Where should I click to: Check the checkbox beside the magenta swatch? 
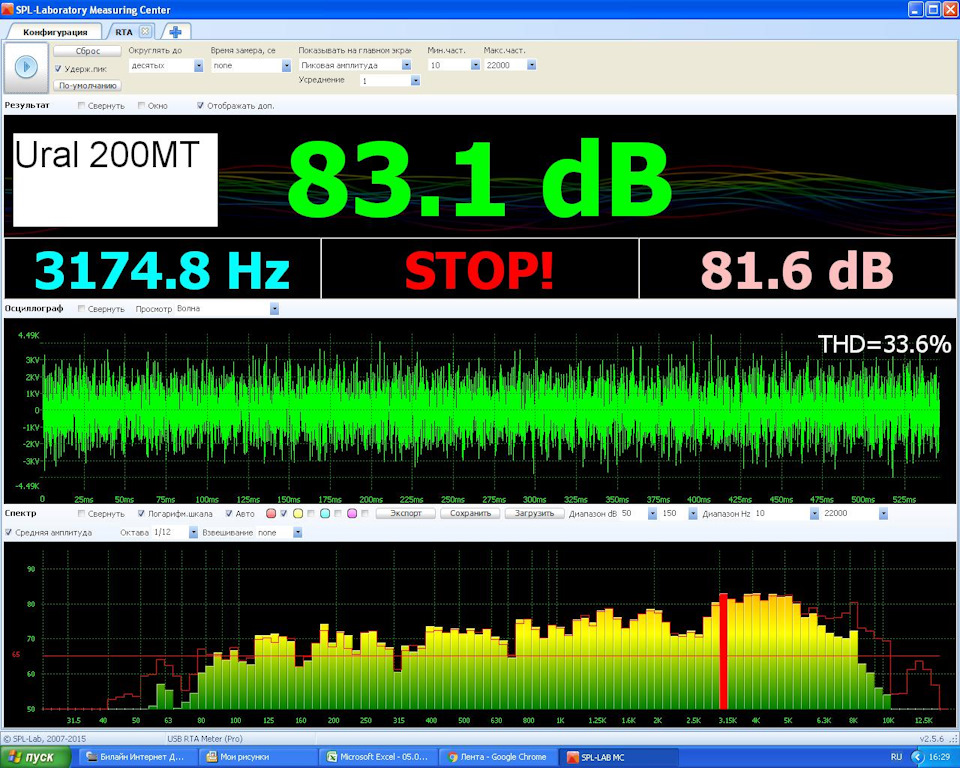(365, 513)
